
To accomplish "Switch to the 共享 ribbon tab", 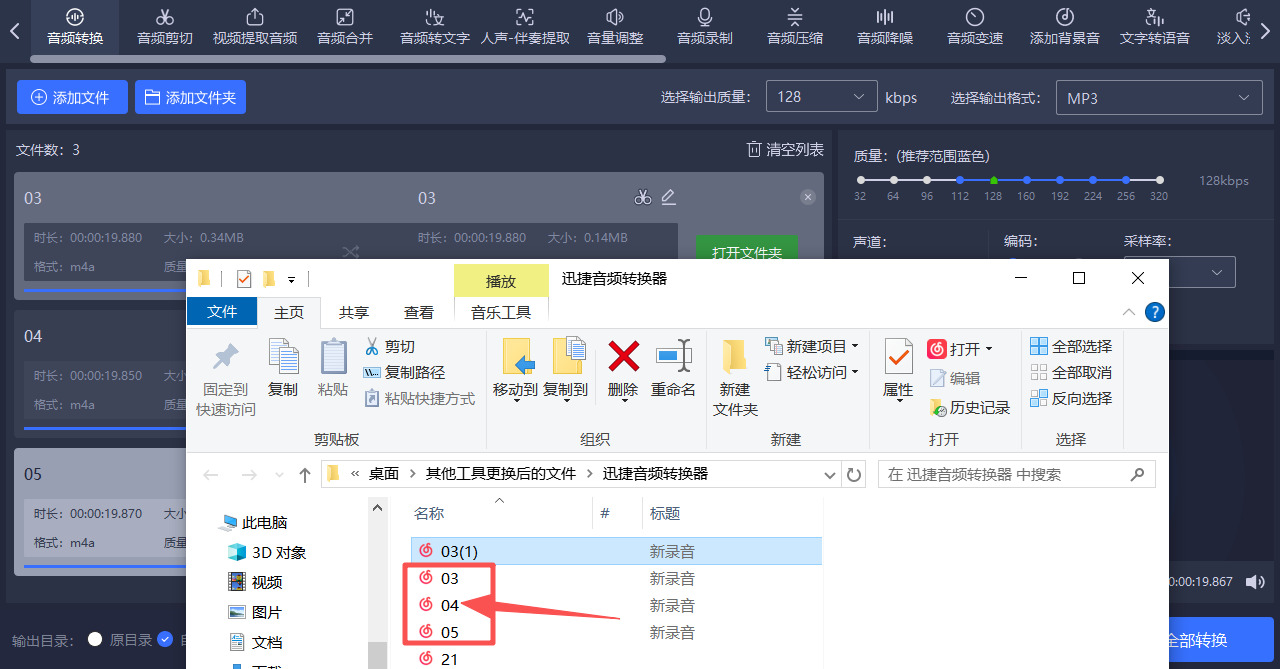I will [354, 312].
